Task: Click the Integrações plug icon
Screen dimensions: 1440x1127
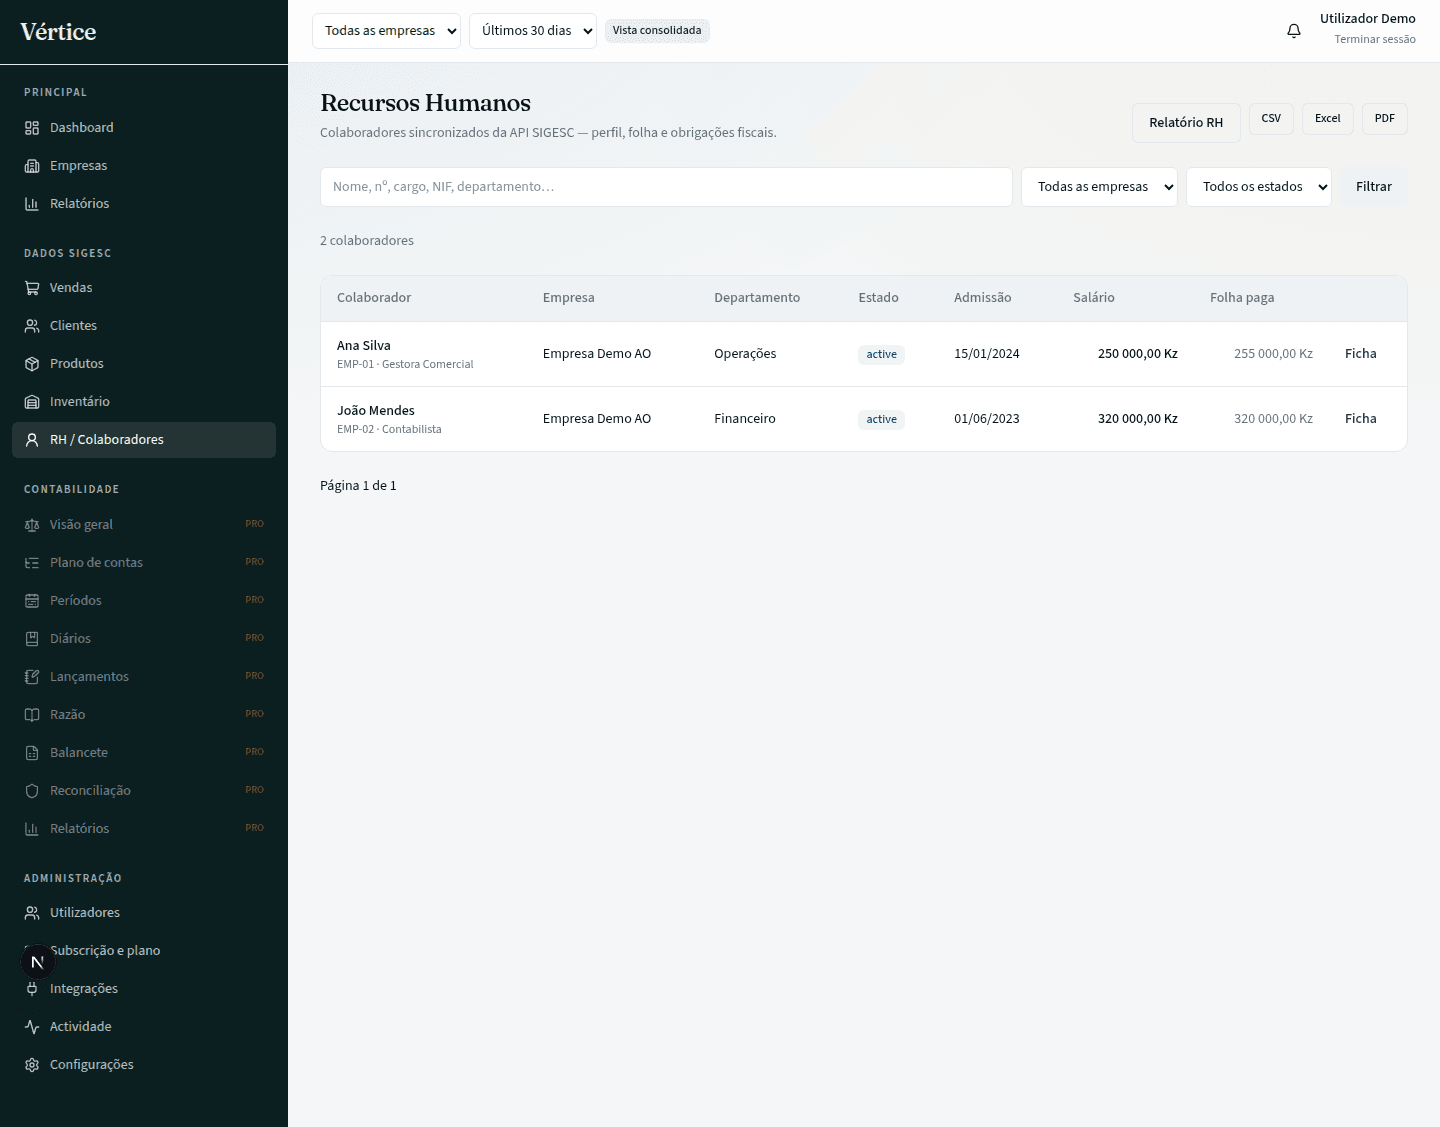Action: pos(32,989)
